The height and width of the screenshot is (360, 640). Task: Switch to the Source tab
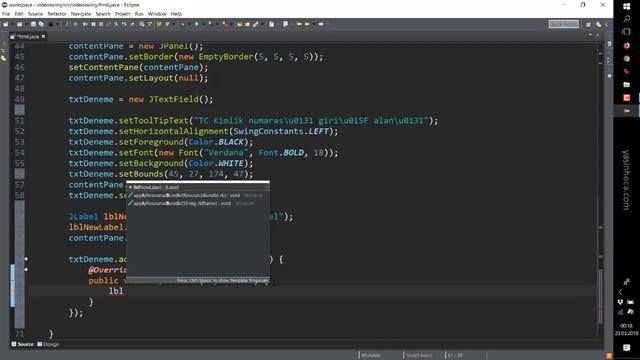22,344
